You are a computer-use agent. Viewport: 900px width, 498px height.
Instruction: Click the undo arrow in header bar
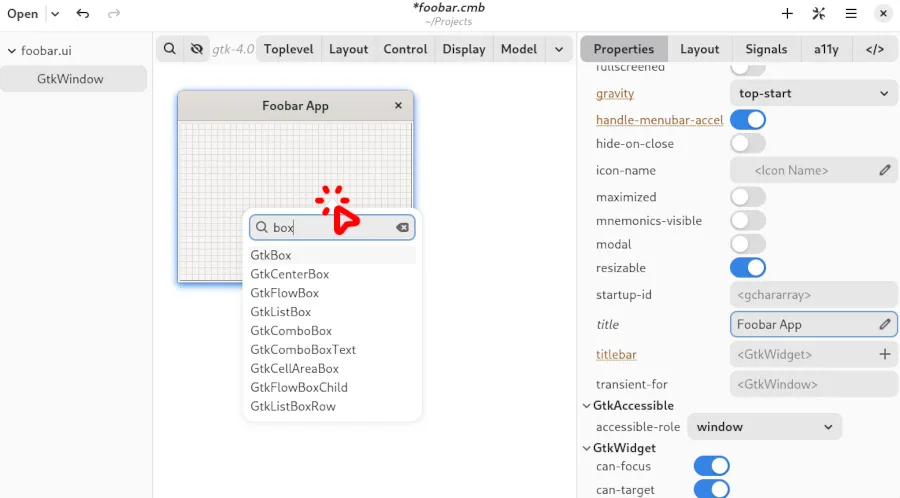coord(83,14)
